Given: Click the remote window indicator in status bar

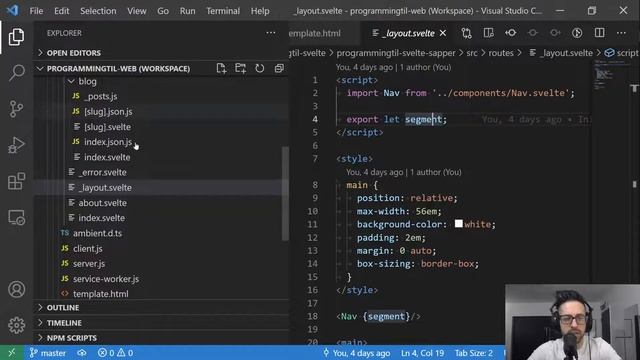Looking at the screenshot, I should point(11,353).
